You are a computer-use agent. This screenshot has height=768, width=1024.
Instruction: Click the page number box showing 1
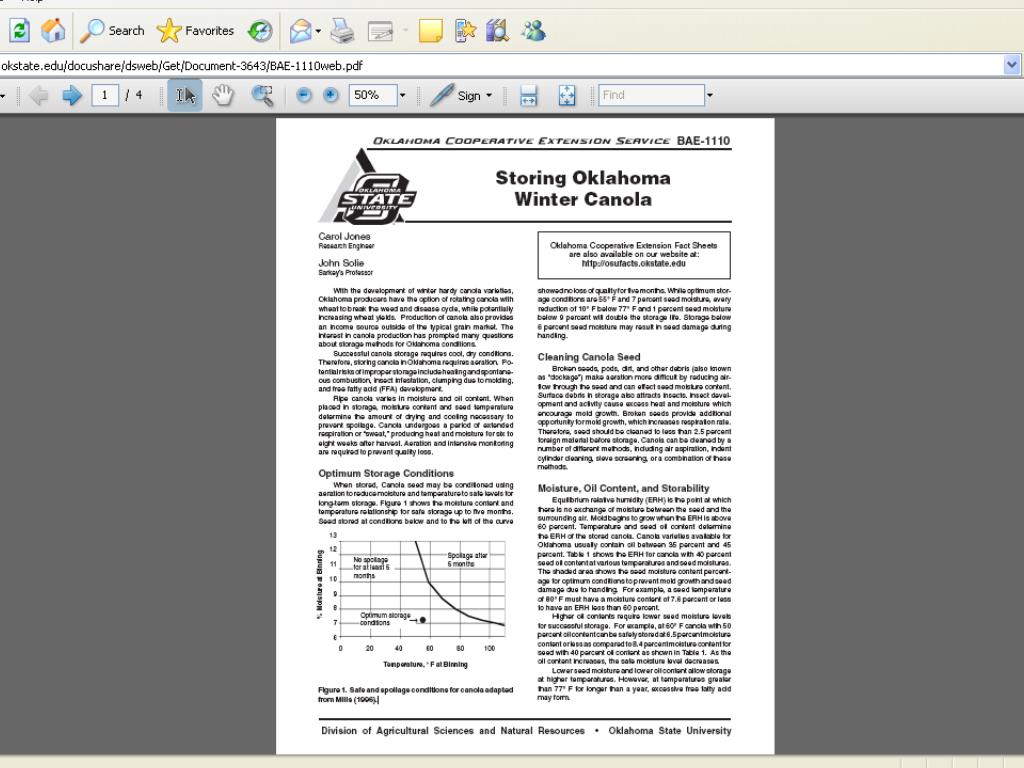(x=104, y=95)
